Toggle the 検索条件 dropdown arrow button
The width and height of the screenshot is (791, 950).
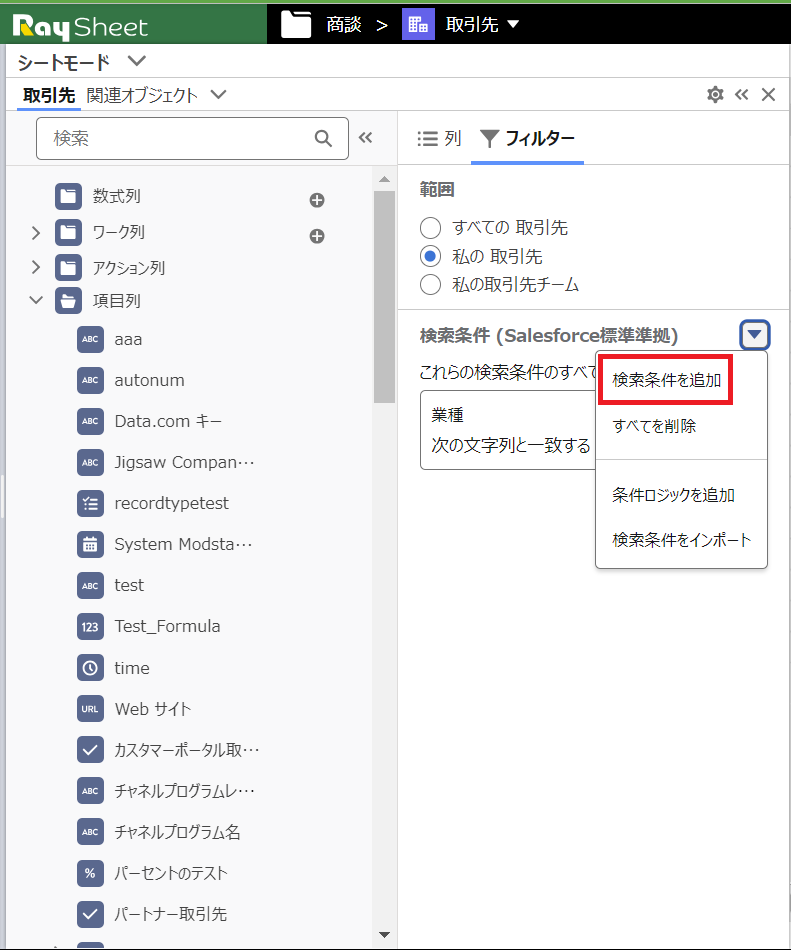click(x=754, y=334)
